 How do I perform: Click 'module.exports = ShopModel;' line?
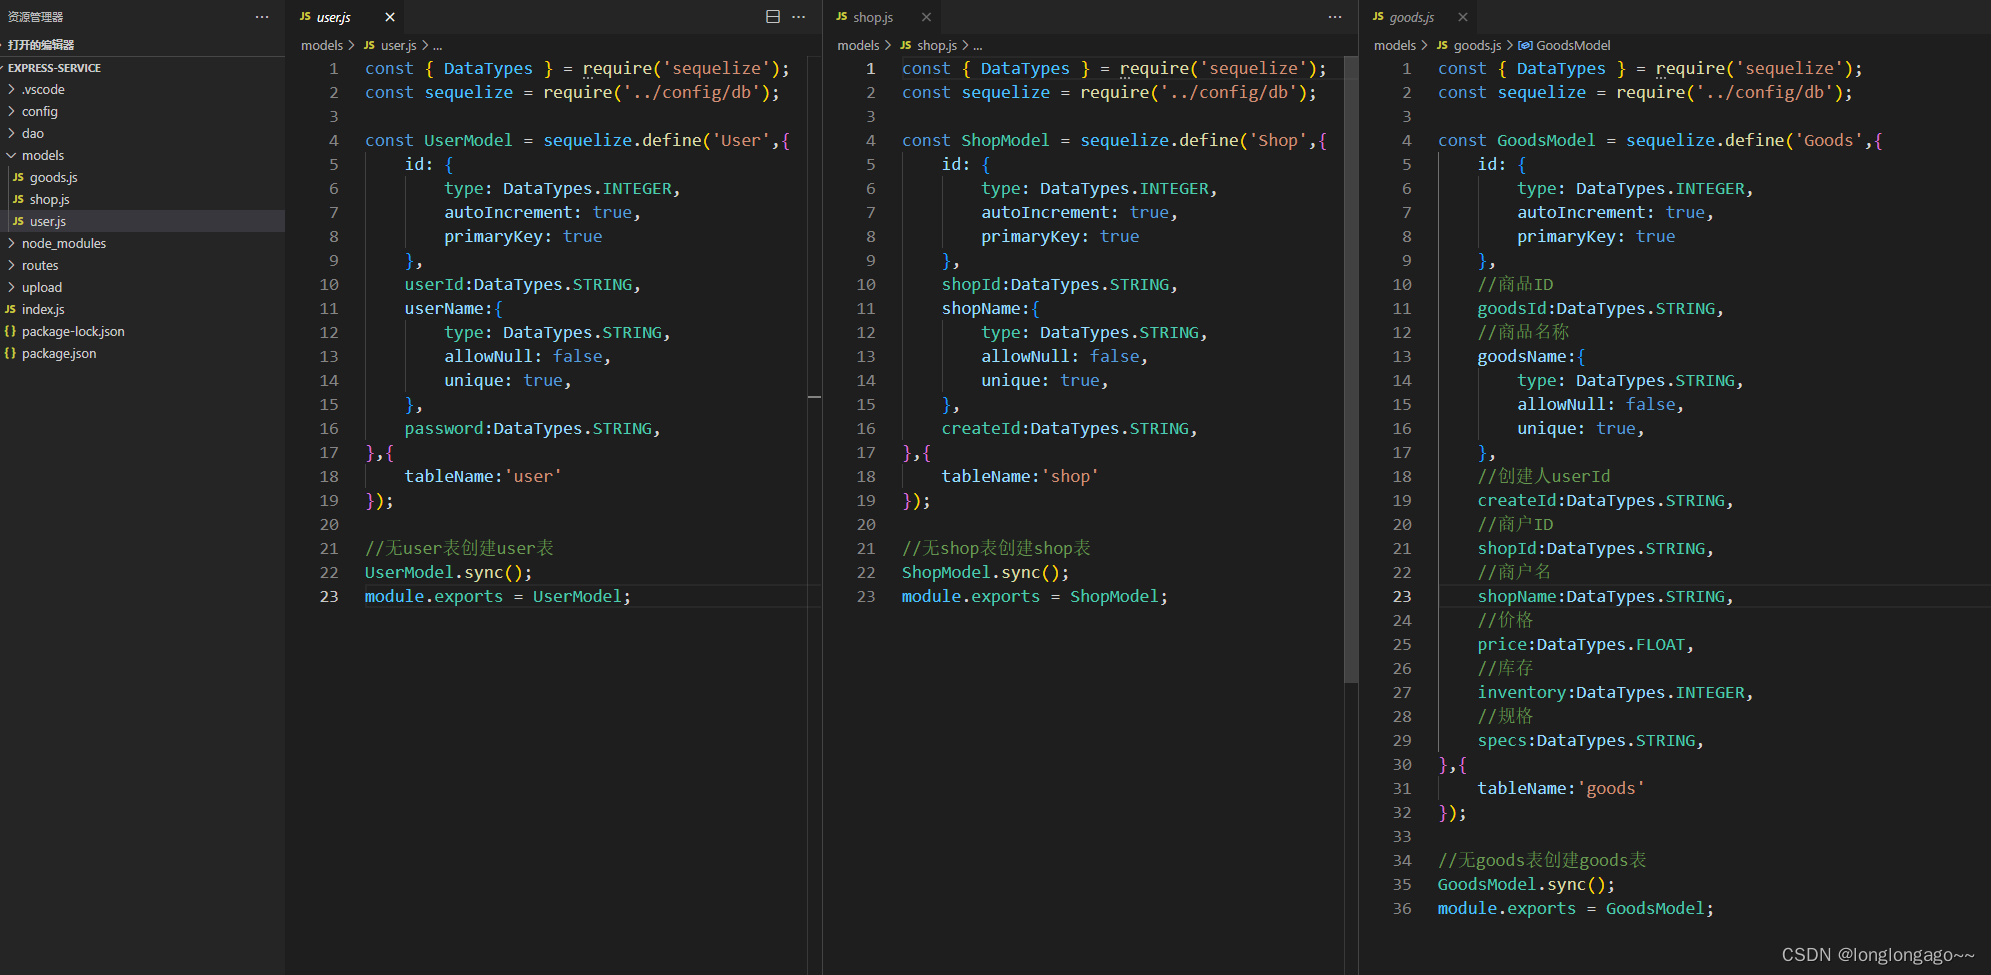click(1035, 596)
